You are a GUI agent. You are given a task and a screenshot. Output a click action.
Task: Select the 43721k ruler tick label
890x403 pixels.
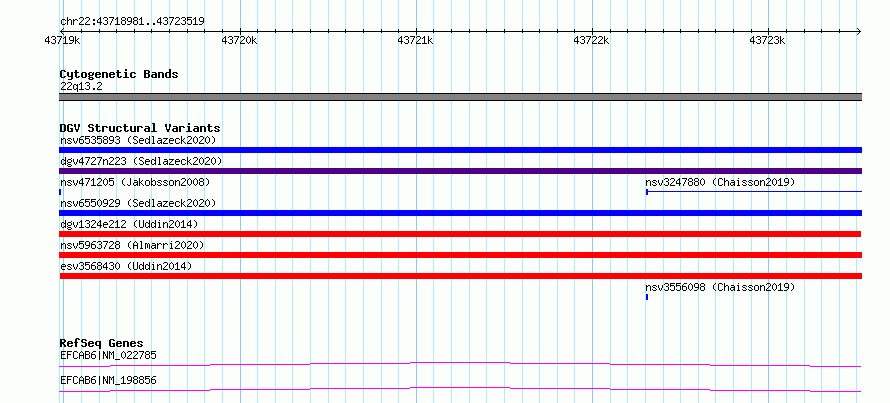415,41
